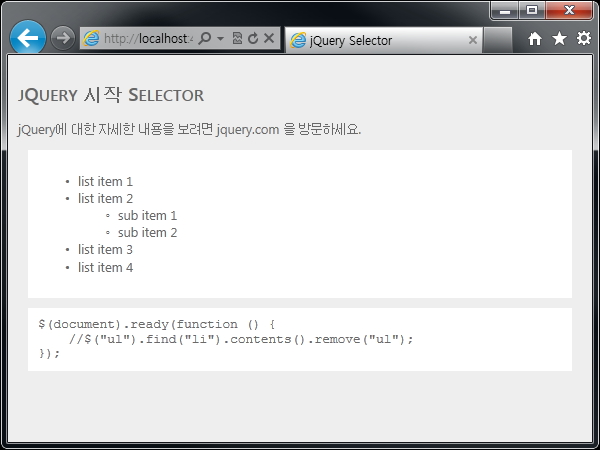
Task: Click 'list item 1' text
Action: click(105, 181)
